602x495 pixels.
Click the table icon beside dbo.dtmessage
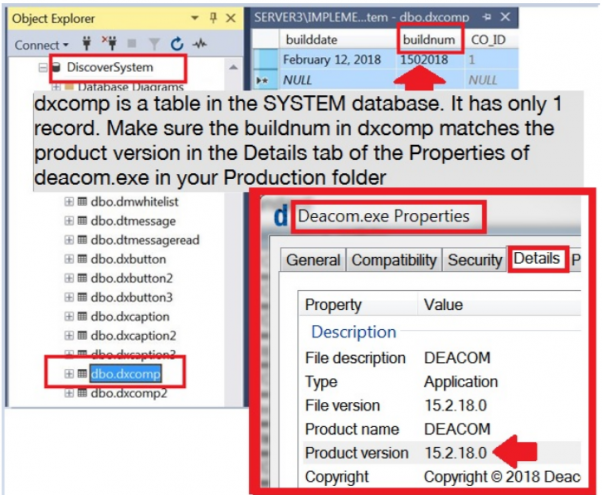[x=82, y=220]
